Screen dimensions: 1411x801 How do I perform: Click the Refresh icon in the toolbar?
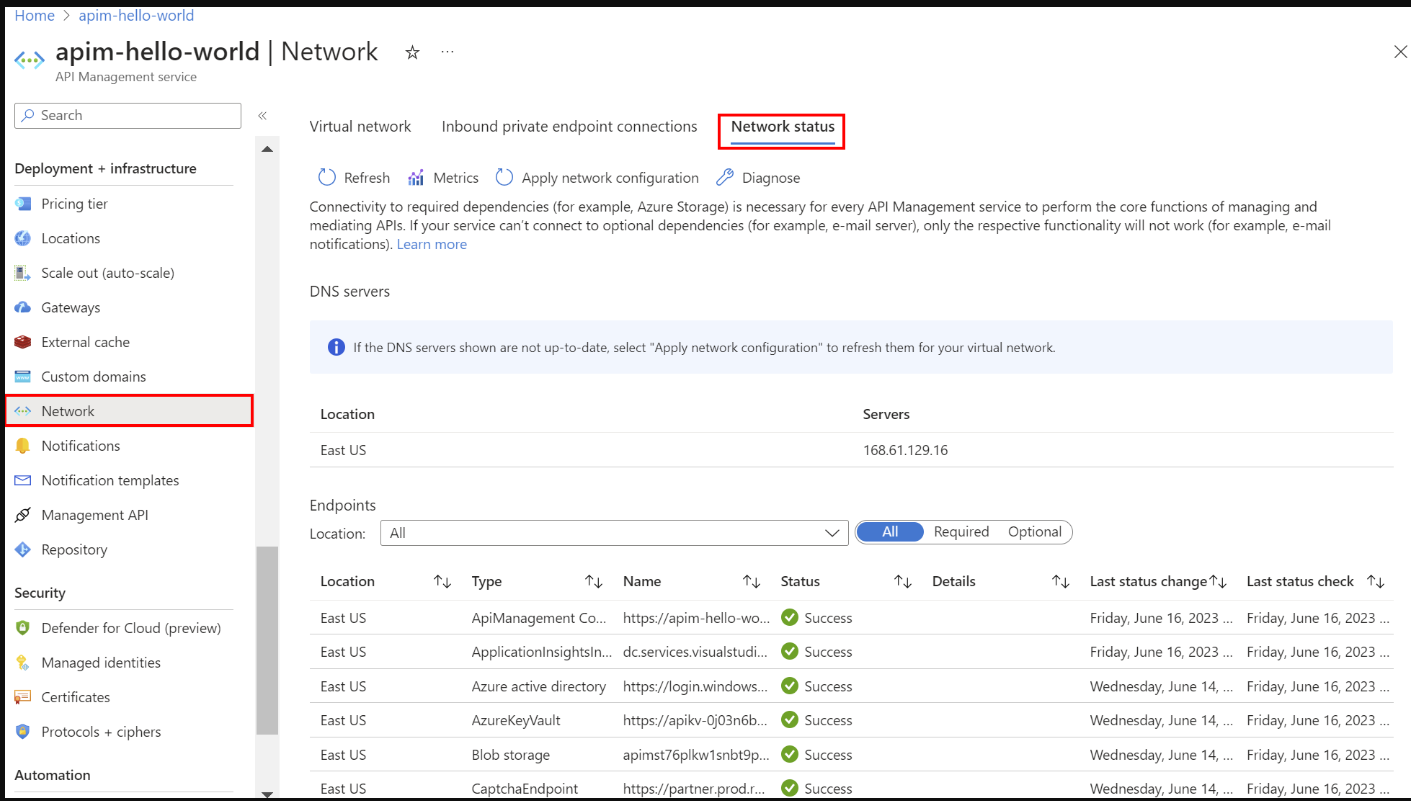coord(326,177)
